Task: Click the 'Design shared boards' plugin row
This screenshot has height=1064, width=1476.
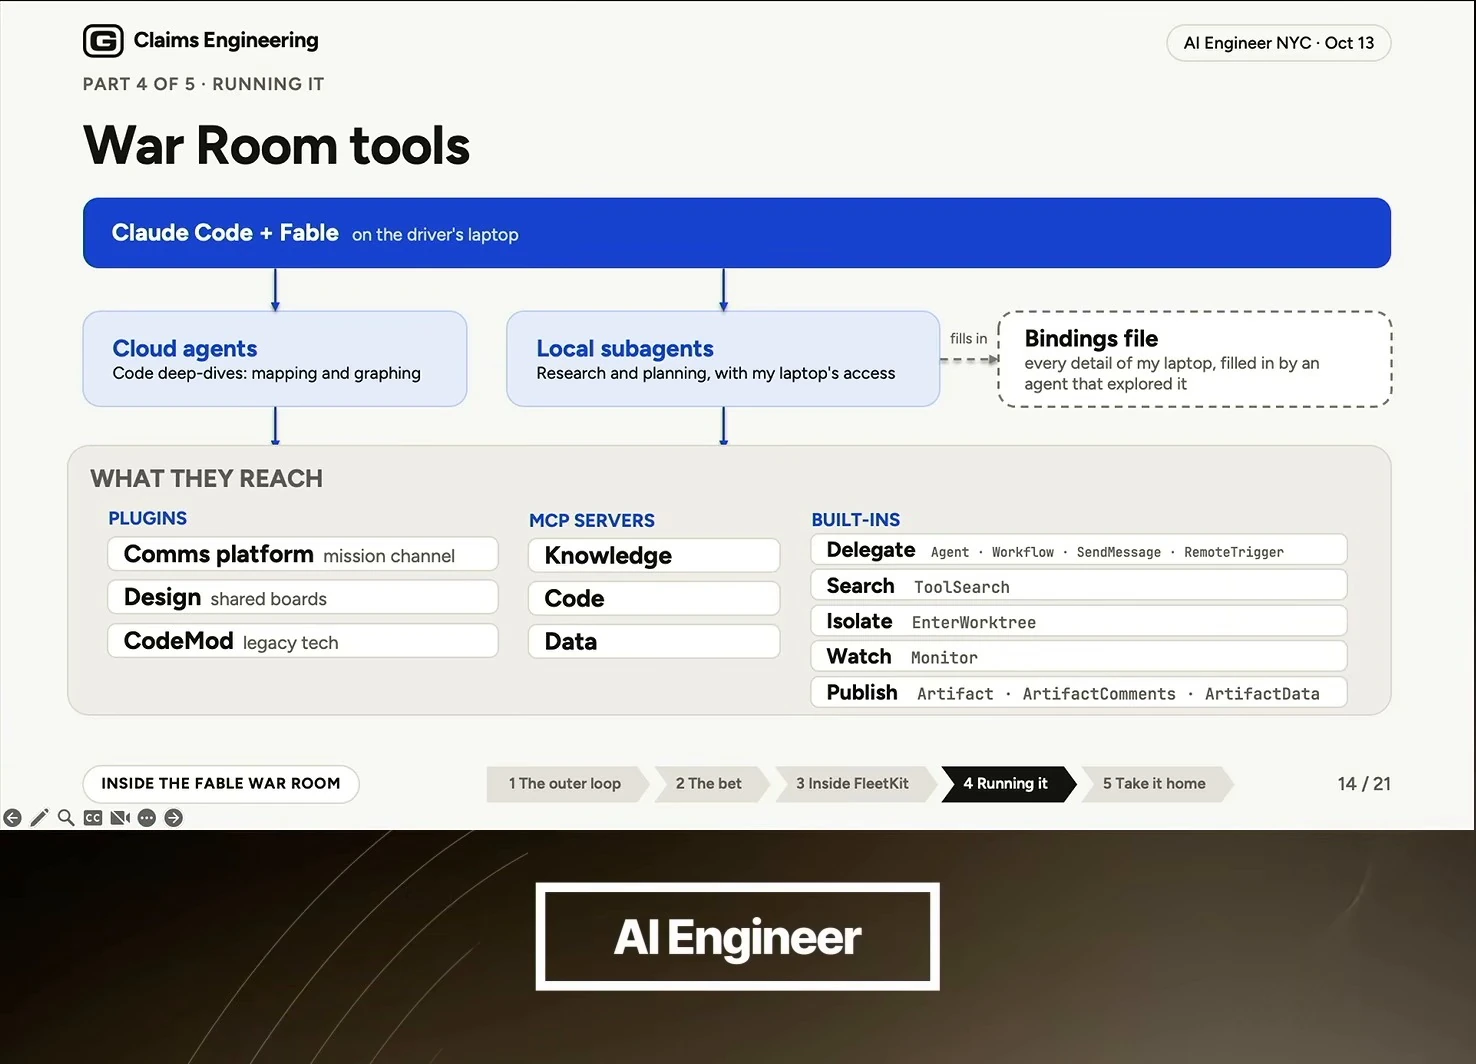Action: [x=303, y=597]
